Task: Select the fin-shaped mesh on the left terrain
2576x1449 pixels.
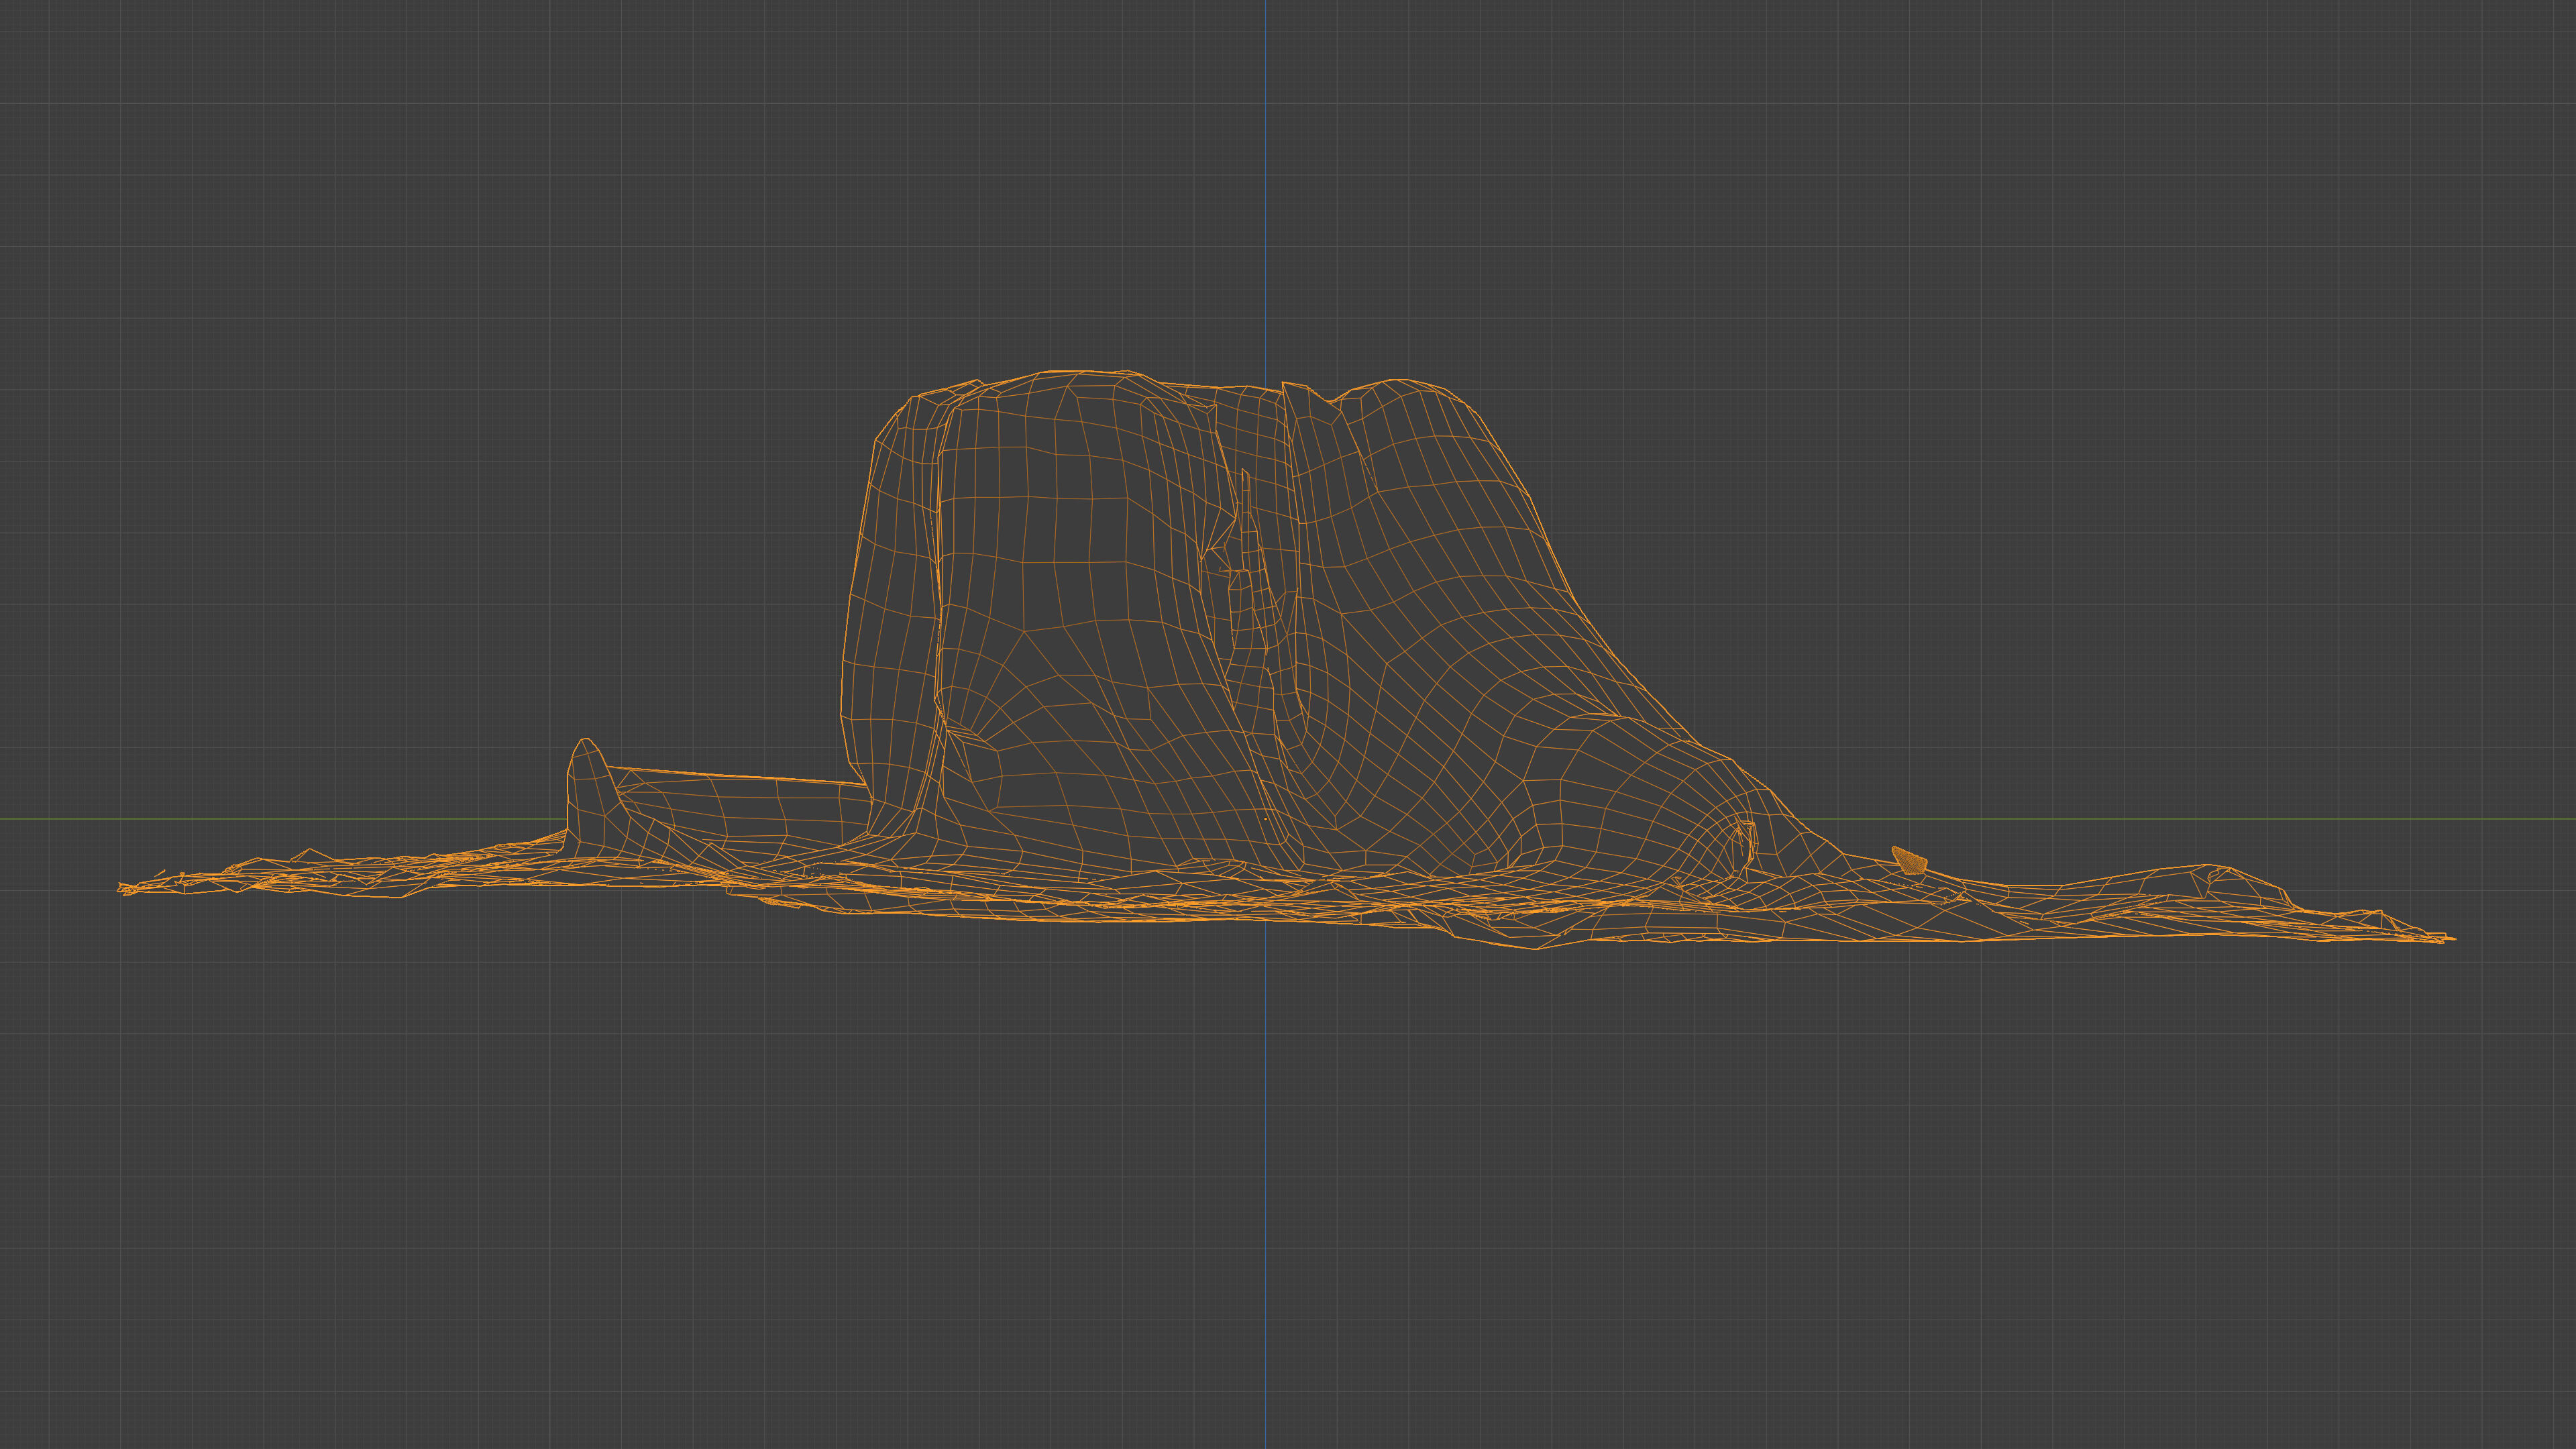Action: click(x=597, y=798)
